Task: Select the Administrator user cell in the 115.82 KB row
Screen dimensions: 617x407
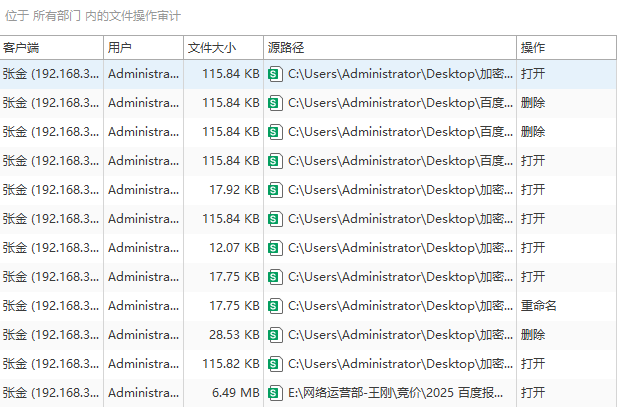Action: pos(143,363)
